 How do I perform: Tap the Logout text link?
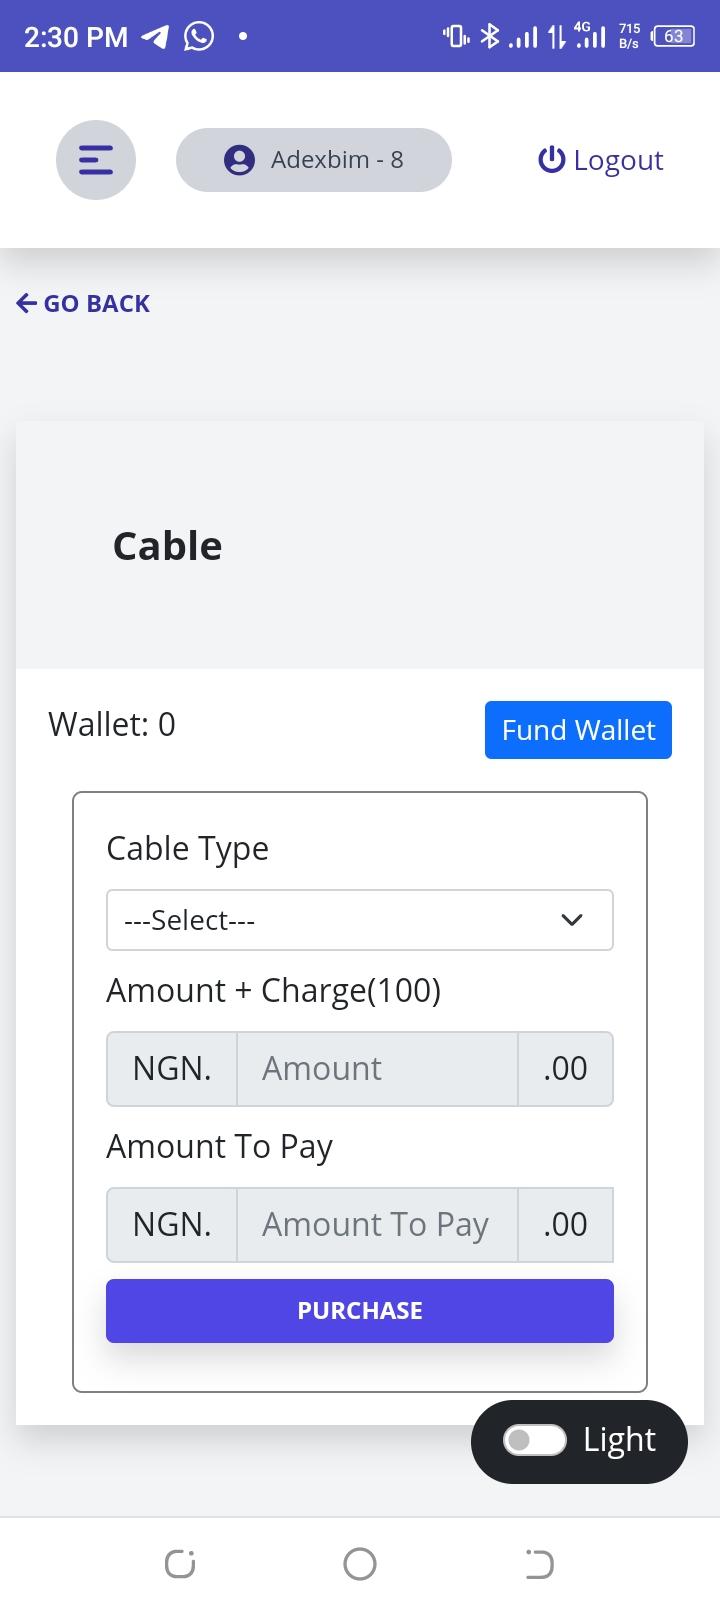click(618, 160)
